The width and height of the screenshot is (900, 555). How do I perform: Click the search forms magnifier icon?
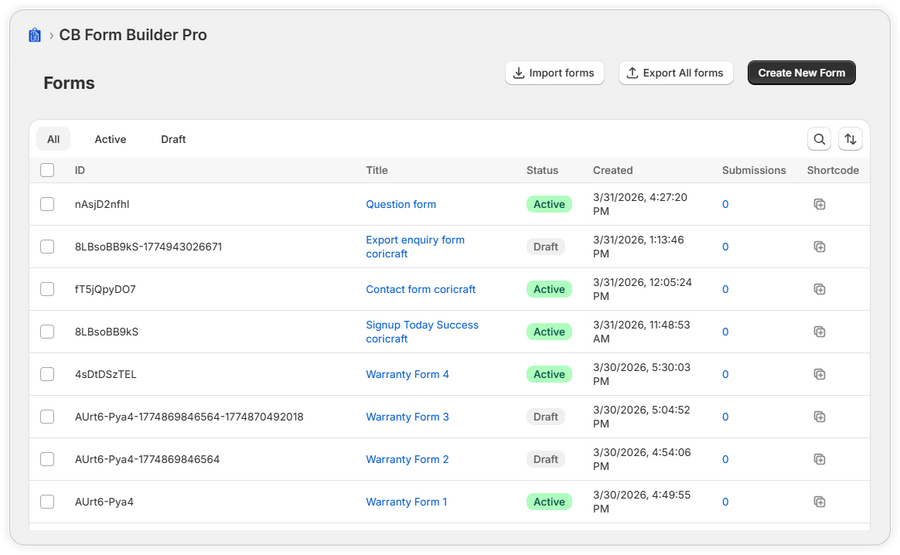819,139
